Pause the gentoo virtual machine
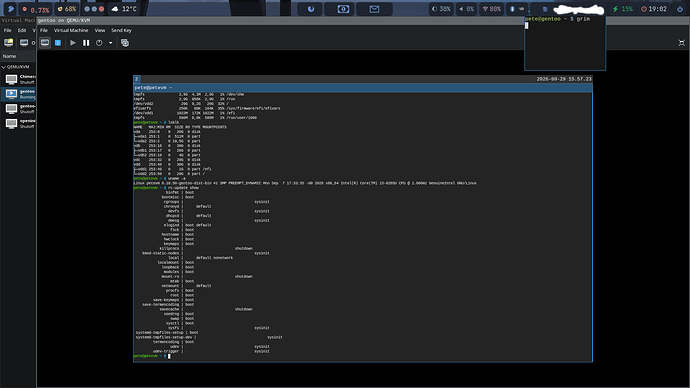 (86, 43)
